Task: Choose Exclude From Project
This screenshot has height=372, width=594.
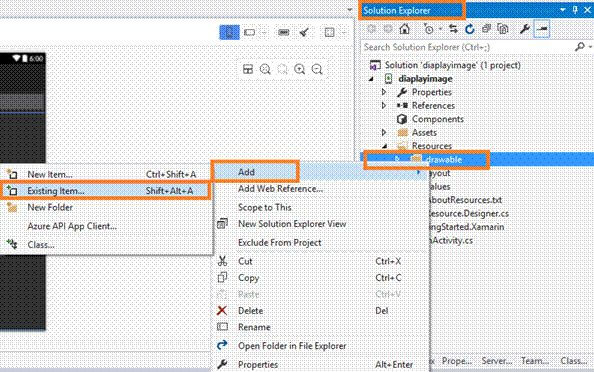Action: [x=321, y=242]
